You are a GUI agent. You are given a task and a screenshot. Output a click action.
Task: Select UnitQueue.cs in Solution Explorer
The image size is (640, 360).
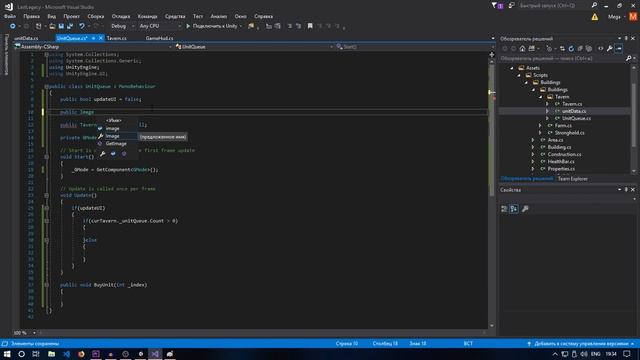(576, 118)
